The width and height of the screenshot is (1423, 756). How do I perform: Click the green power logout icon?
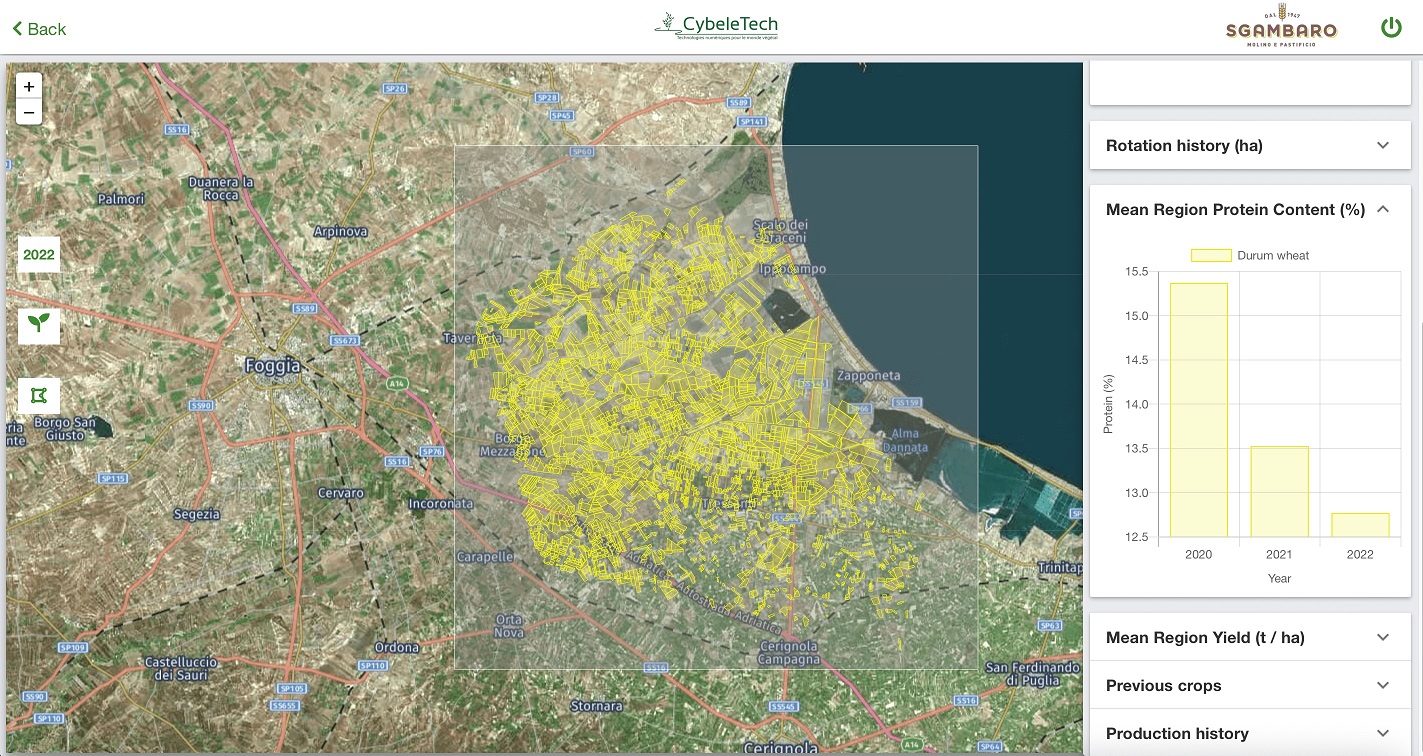[x=1391, y=27]
